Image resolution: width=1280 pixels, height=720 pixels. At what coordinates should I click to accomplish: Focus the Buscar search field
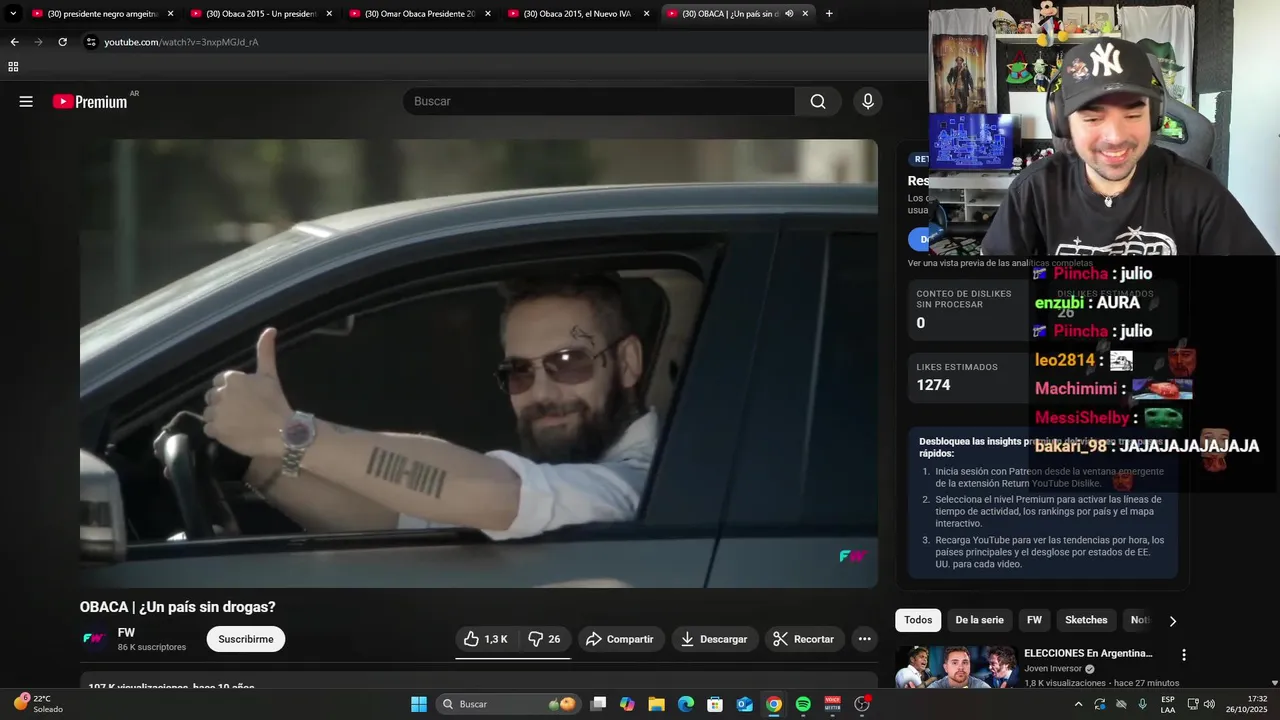tap(598, 101)
